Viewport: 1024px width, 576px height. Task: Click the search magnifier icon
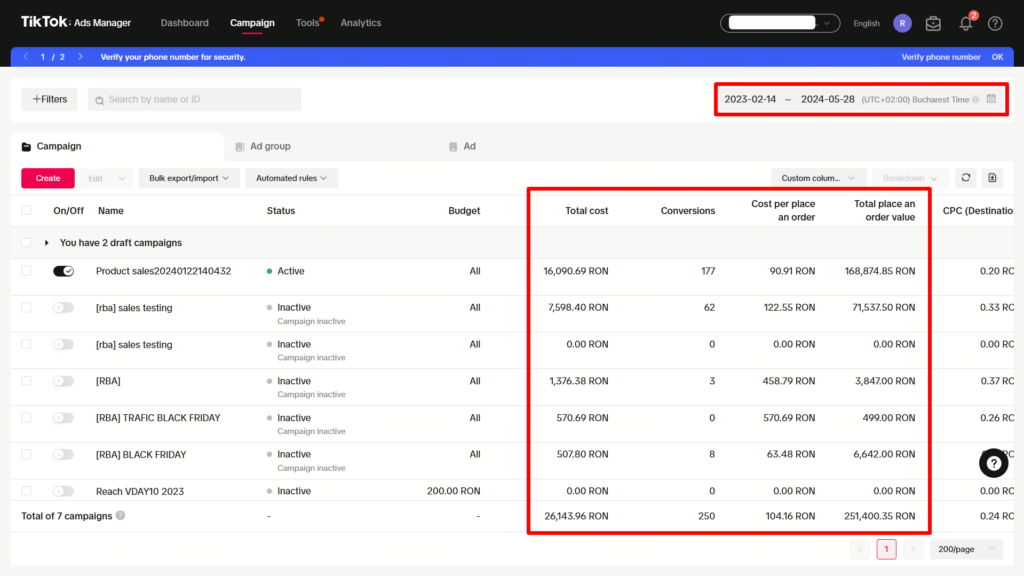tap(99, 100)
